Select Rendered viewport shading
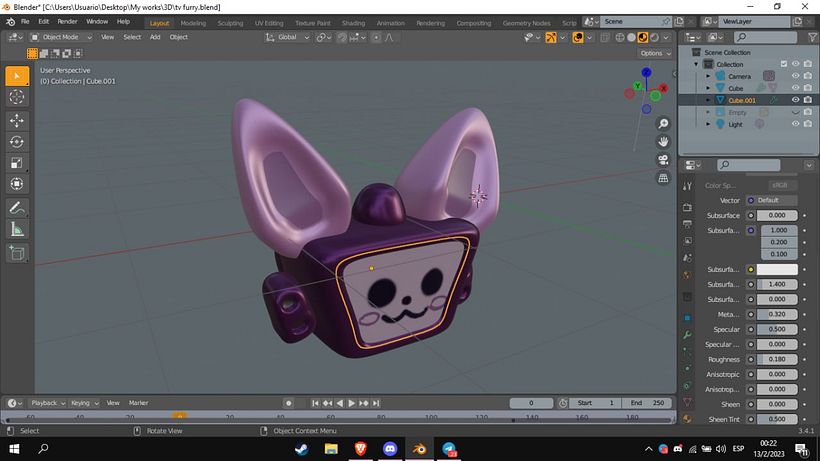The width and height of the screenshot is (820, 461). (x=654, y=37)
